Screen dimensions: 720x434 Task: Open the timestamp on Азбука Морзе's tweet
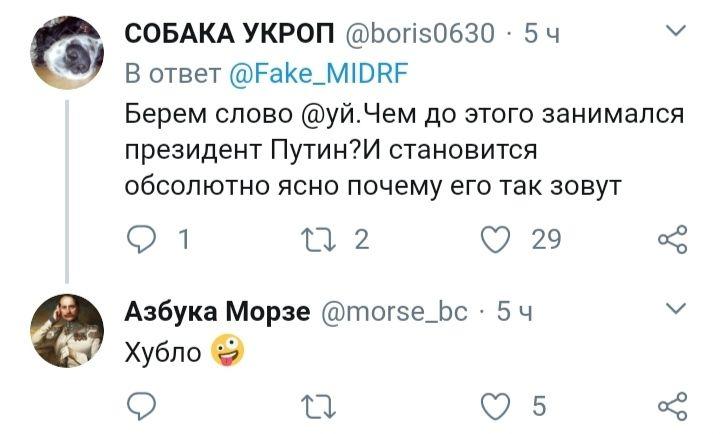point(514,312)
